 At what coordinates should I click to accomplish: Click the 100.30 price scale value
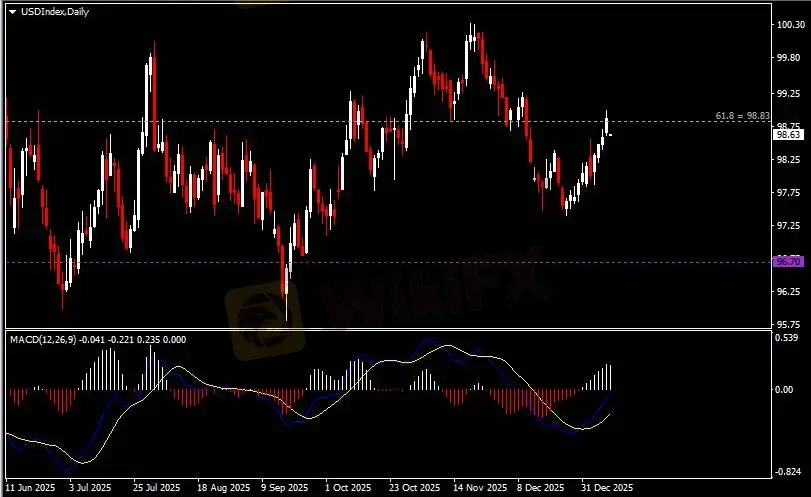click(791, 24)
